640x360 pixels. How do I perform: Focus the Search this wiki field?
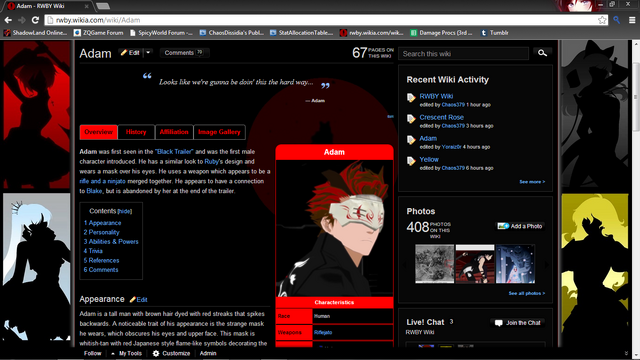tap(463, 53)
